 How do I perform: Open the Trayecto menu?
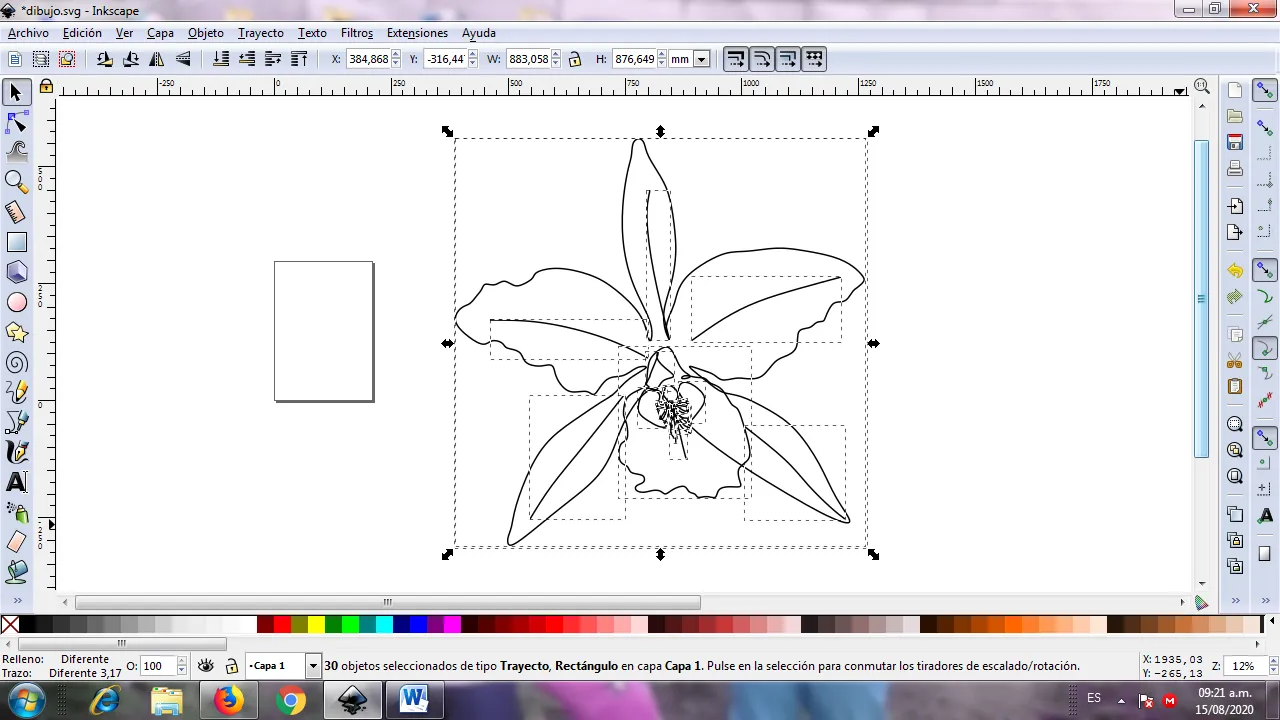pyautogui.click(x=260, y=33)
